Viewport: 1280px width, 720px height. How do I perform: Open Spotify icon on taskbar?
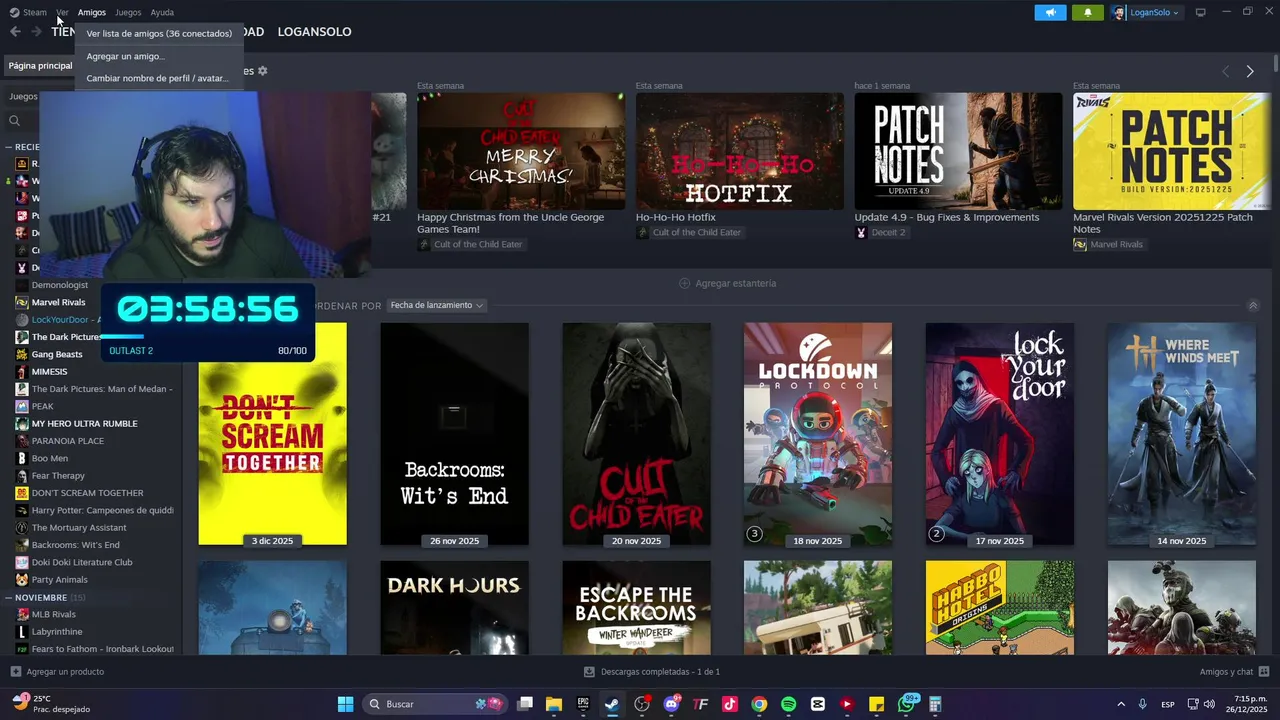(x=788, y=704)
